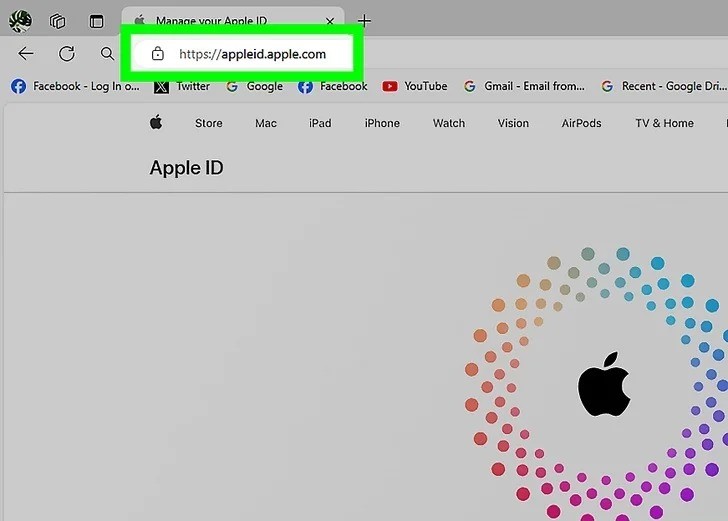Image resolution: width=728 pixels, height=521 pixels.
Task: Select AirPods in Apple navigation menu
Action: (x=581, y=123)
